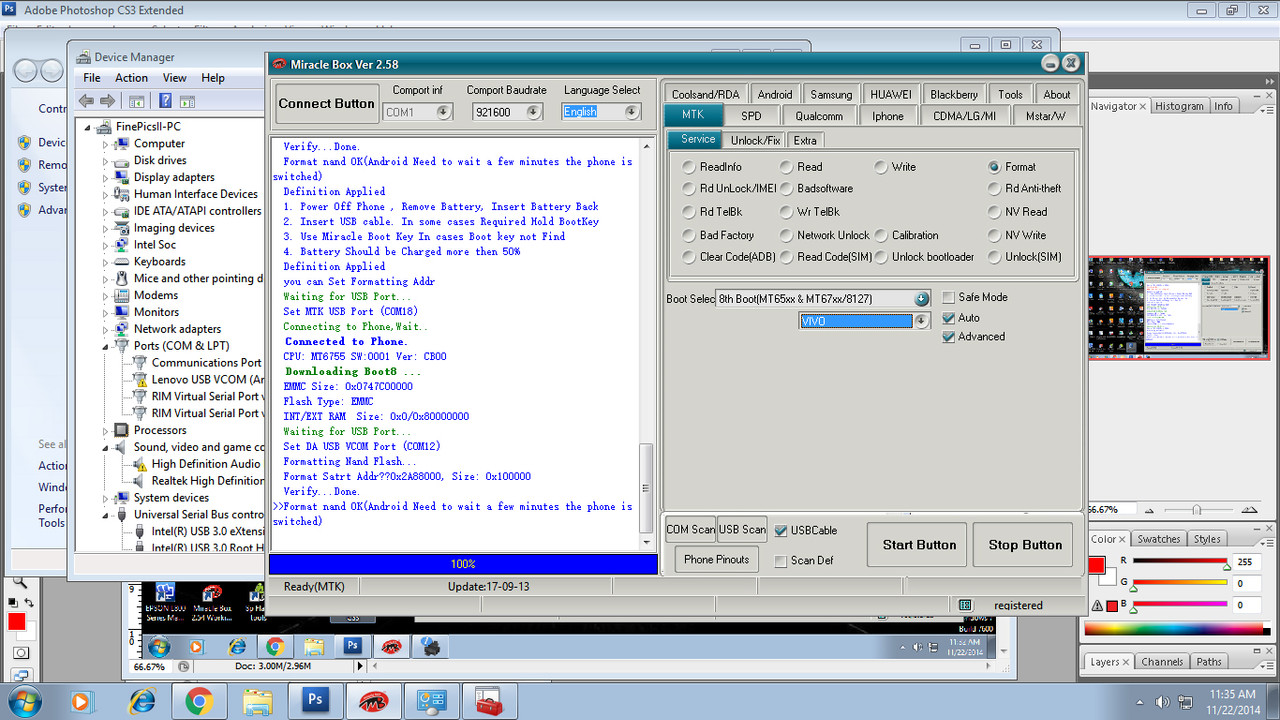Open Windows Explorer folder from taskbar
The height and width of the screenshot is (720, 1280).
click(258, 701)
